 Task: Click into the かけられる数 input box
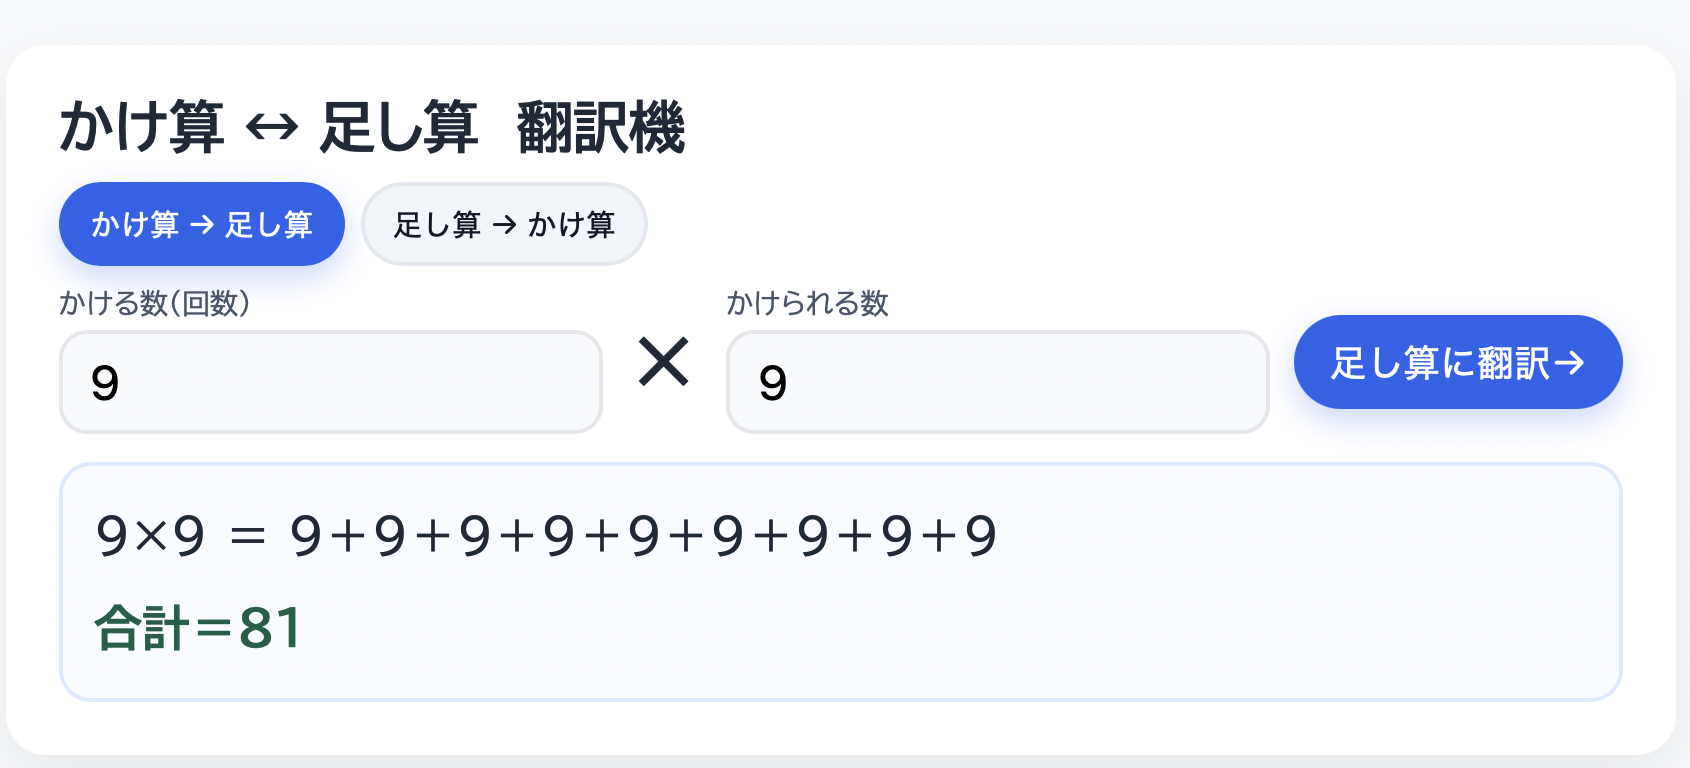pos(997,382)
